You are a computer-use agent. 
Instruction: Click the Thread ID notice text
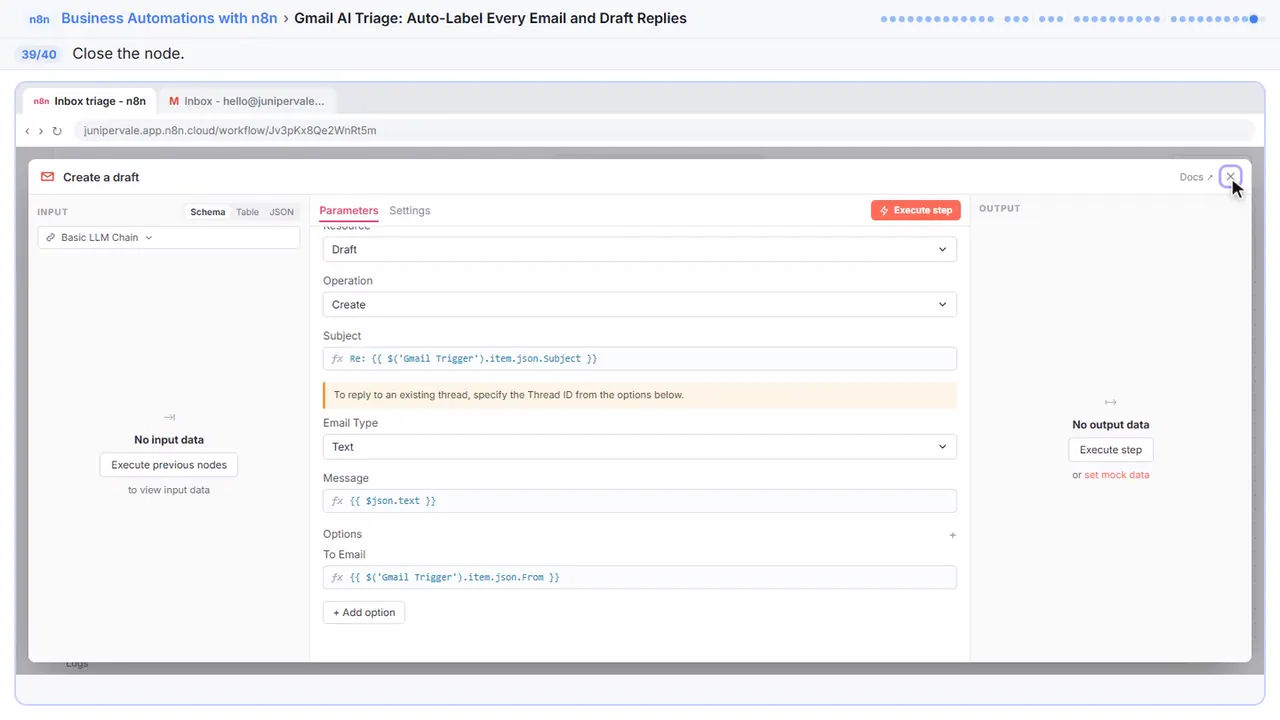(x=508, y=395)
